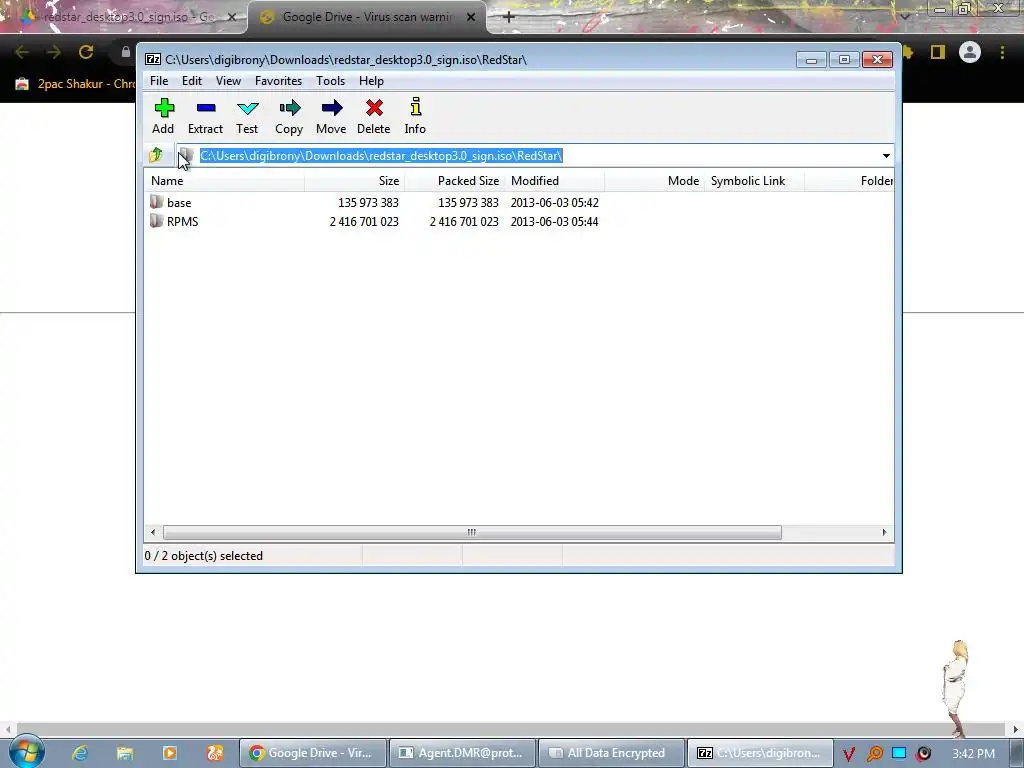Click the 7-Zip scrollbar right arrow

point(885,532)
